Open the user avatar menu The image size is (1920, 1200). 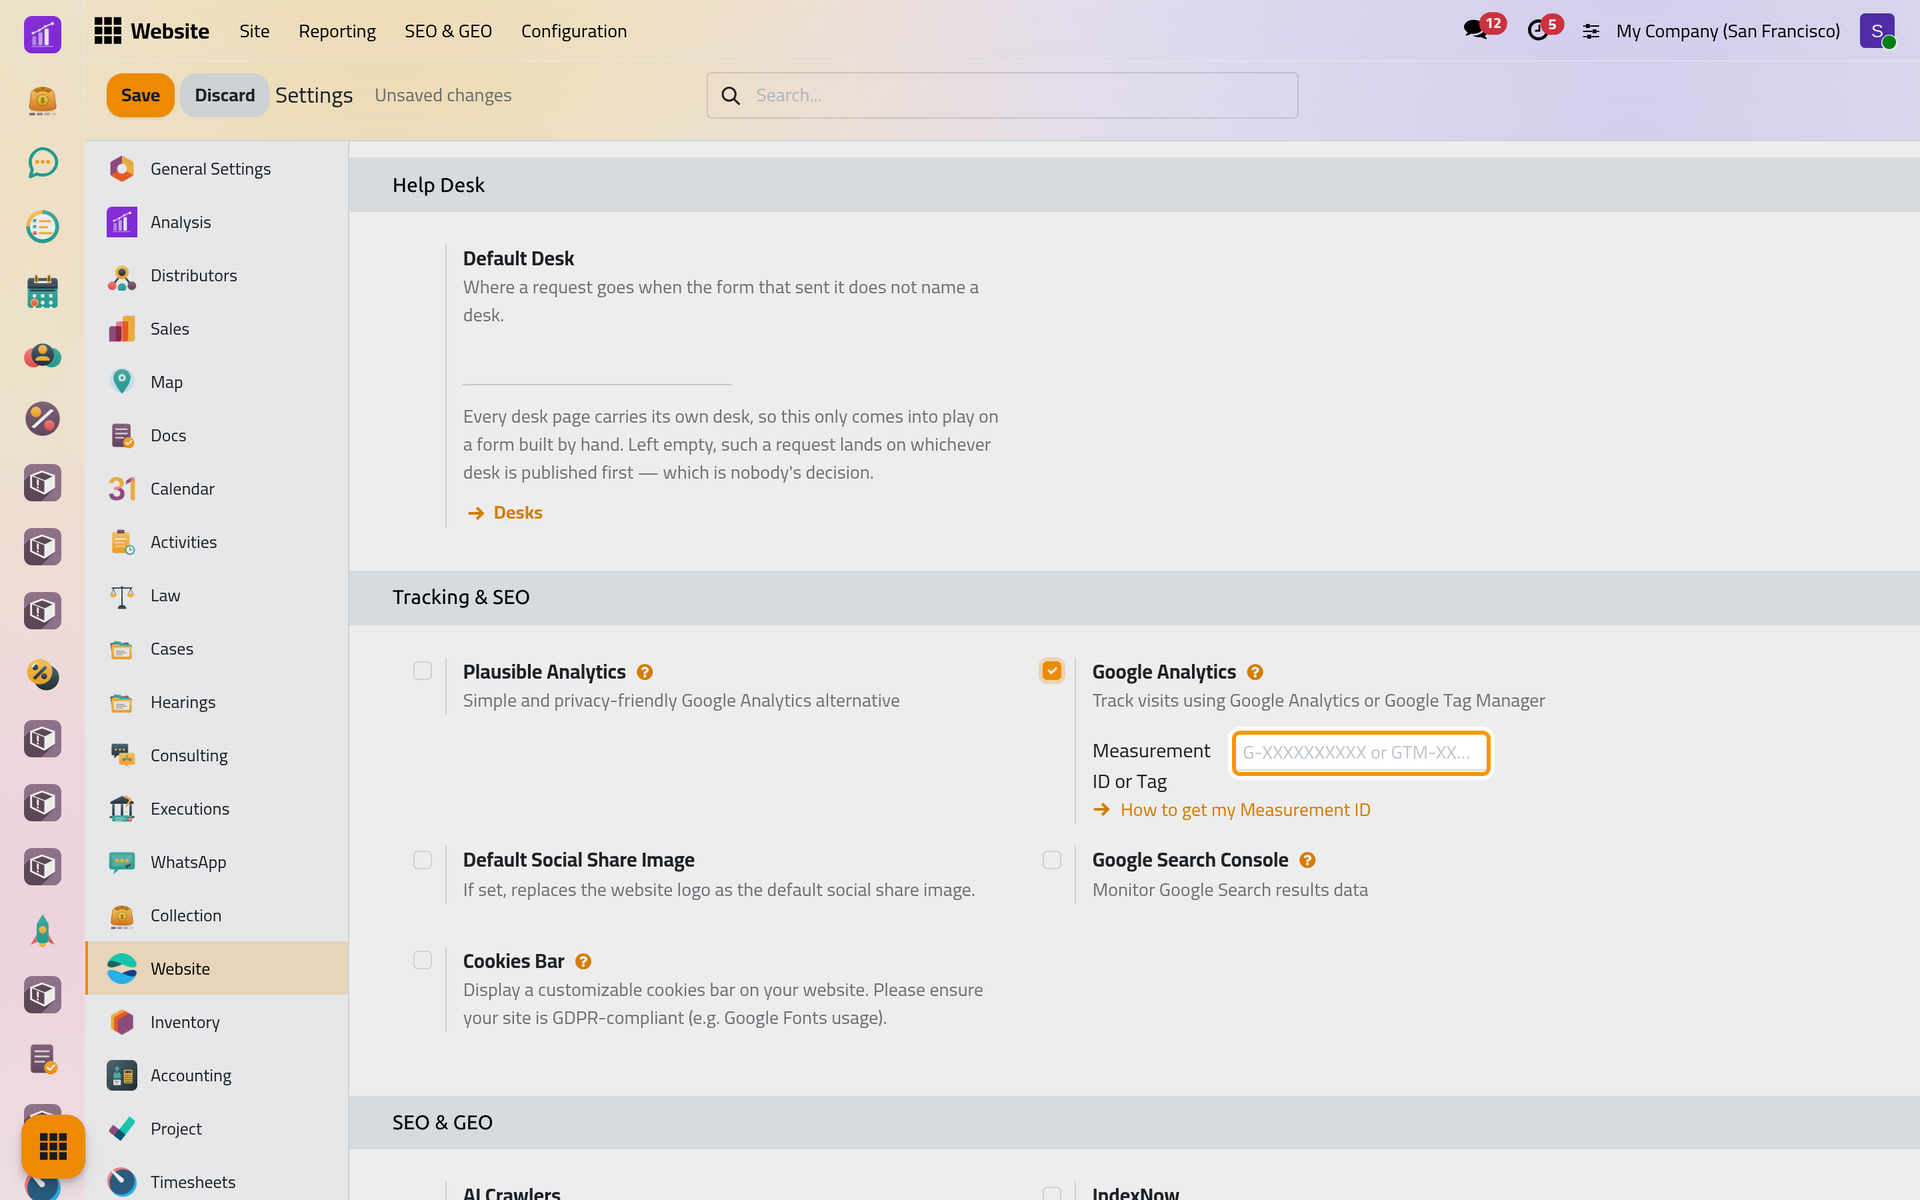(x=1877, y=31)
